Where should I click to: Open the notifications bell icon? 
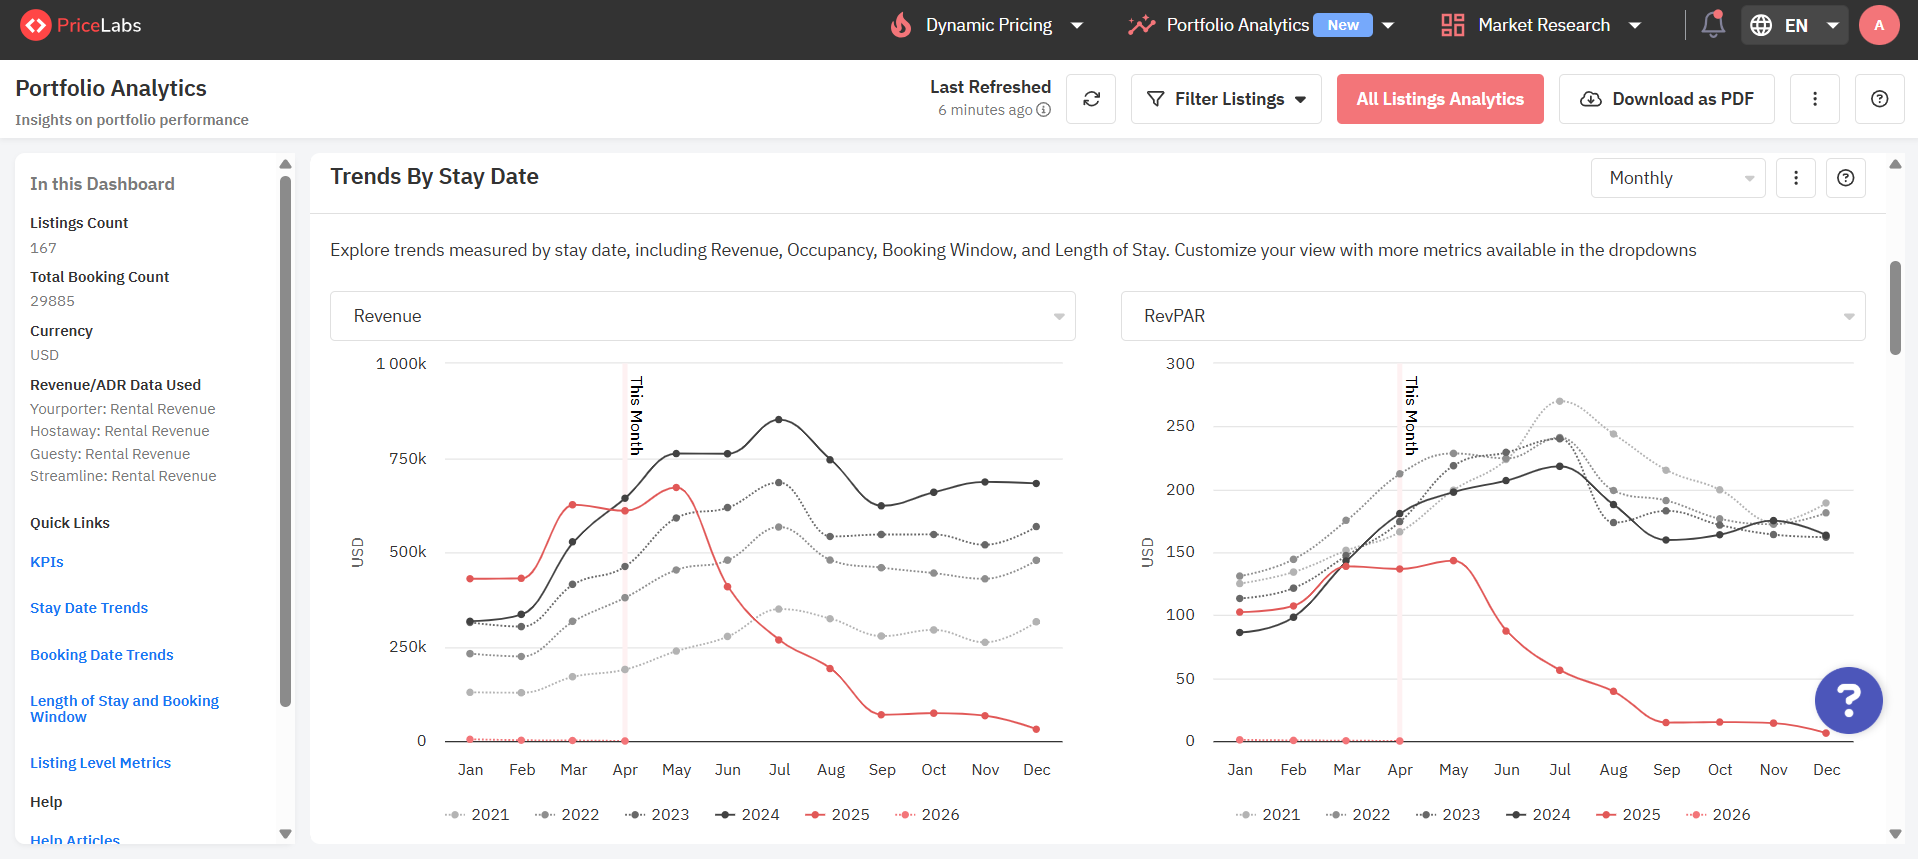1713,24
